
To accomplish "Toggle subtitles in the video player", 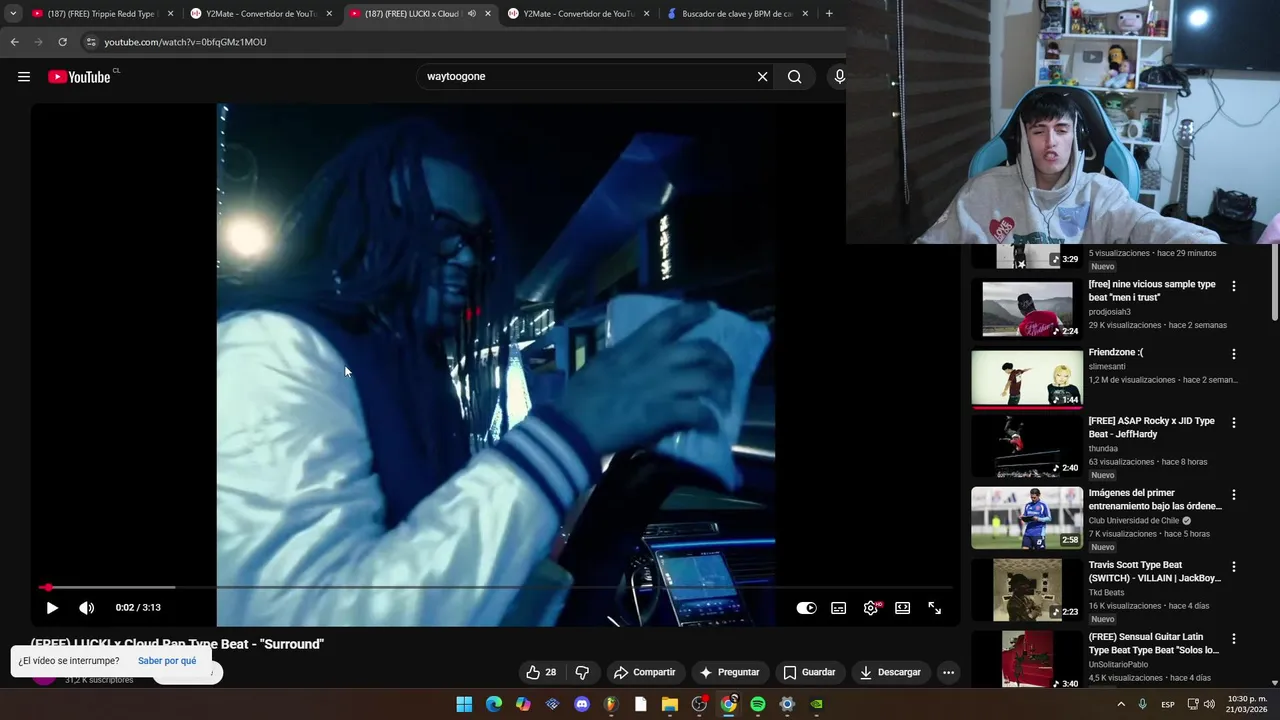I will click(839, 608).
